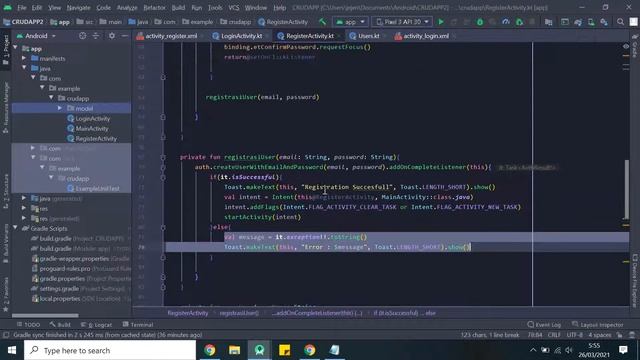Switch to the Users.kt tab

[x=368, y=36]
